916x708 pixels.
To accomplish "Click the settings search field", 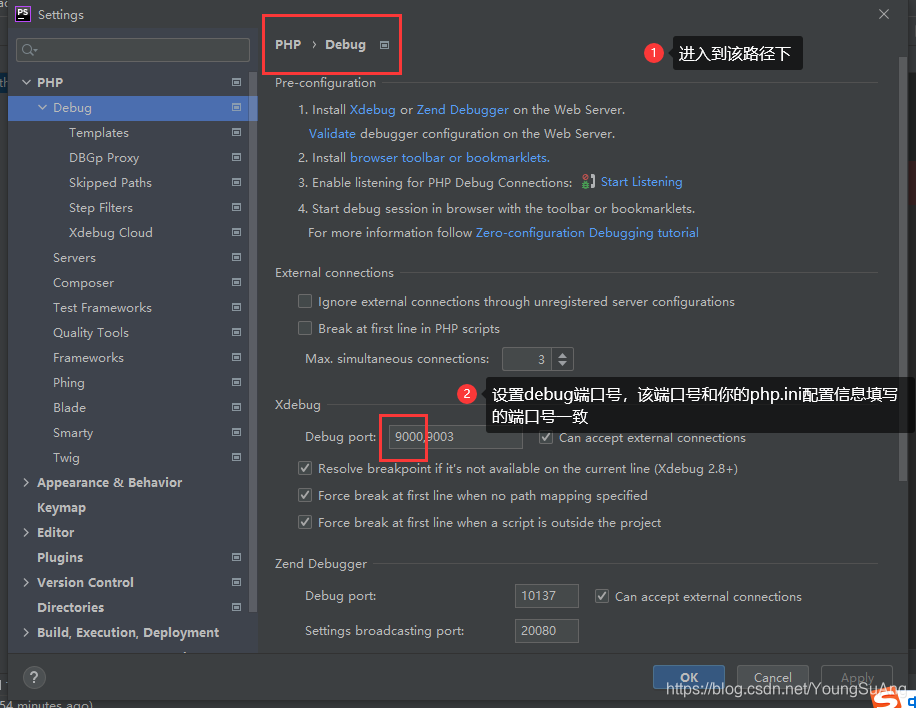I will (133, 50).
